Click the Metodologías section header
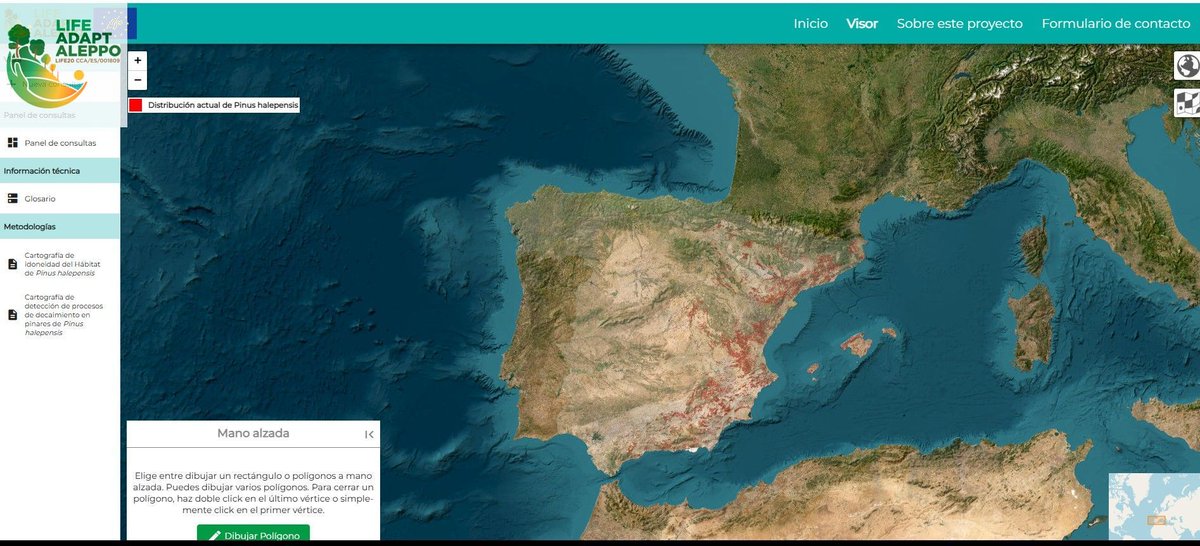 pyautogui.click(x=30, y=227)
